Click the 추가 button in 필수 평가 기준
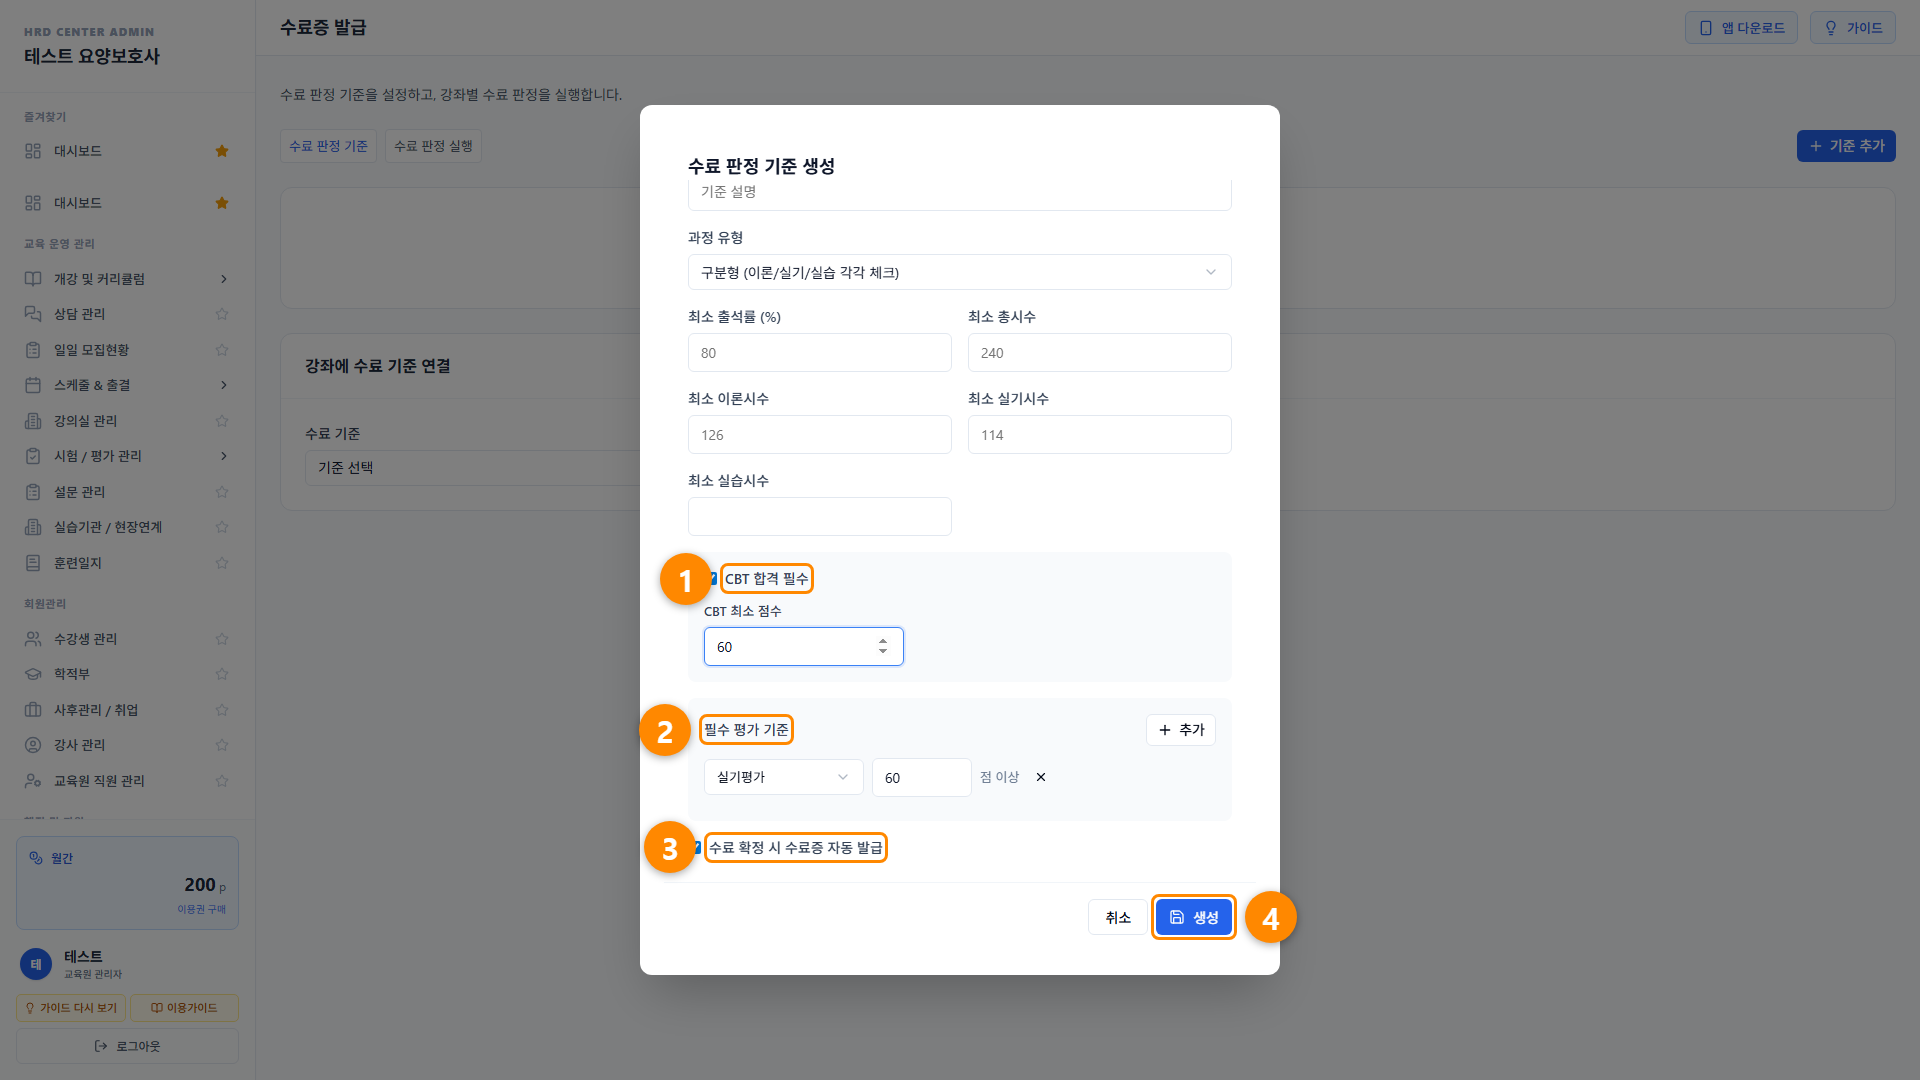The height and width of the screenshot is (1080, 1920). (x=1181, y=730)
